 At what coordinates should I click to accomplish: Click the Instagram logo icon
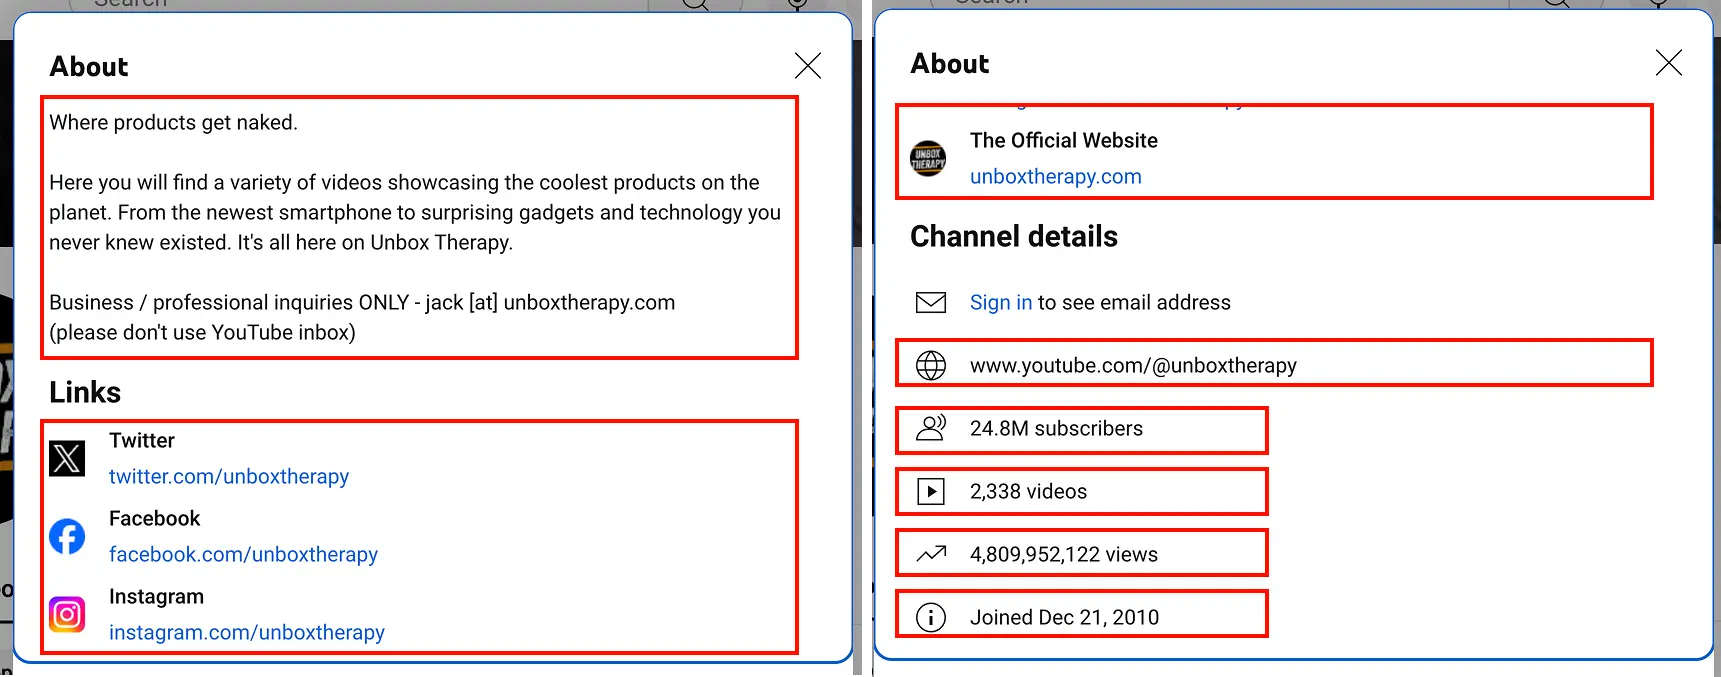coord(67,614)
